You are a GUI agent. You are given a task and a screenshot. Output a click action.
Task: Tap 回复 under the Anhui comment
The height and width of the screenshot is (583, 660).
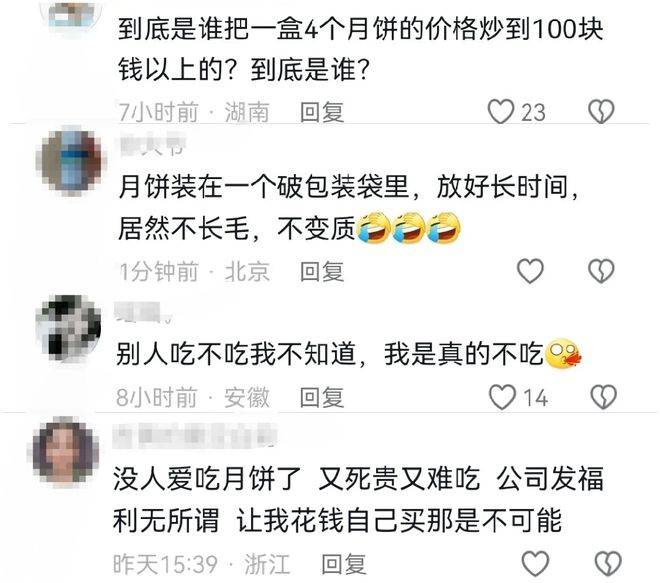tap(322, 397)
